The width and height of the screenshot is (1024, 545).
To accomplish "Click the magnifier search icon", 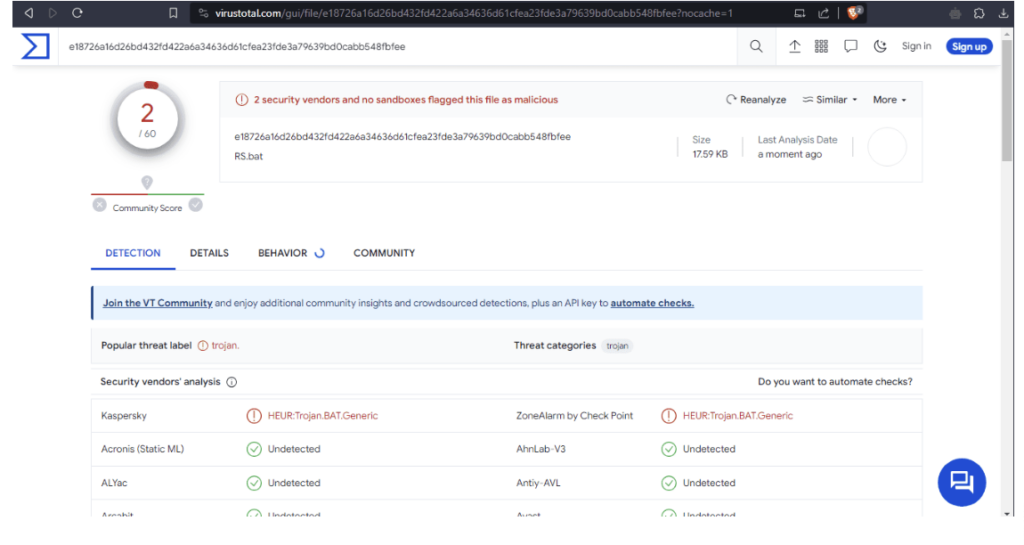I will pyautogui.click(x=756, y=46).
